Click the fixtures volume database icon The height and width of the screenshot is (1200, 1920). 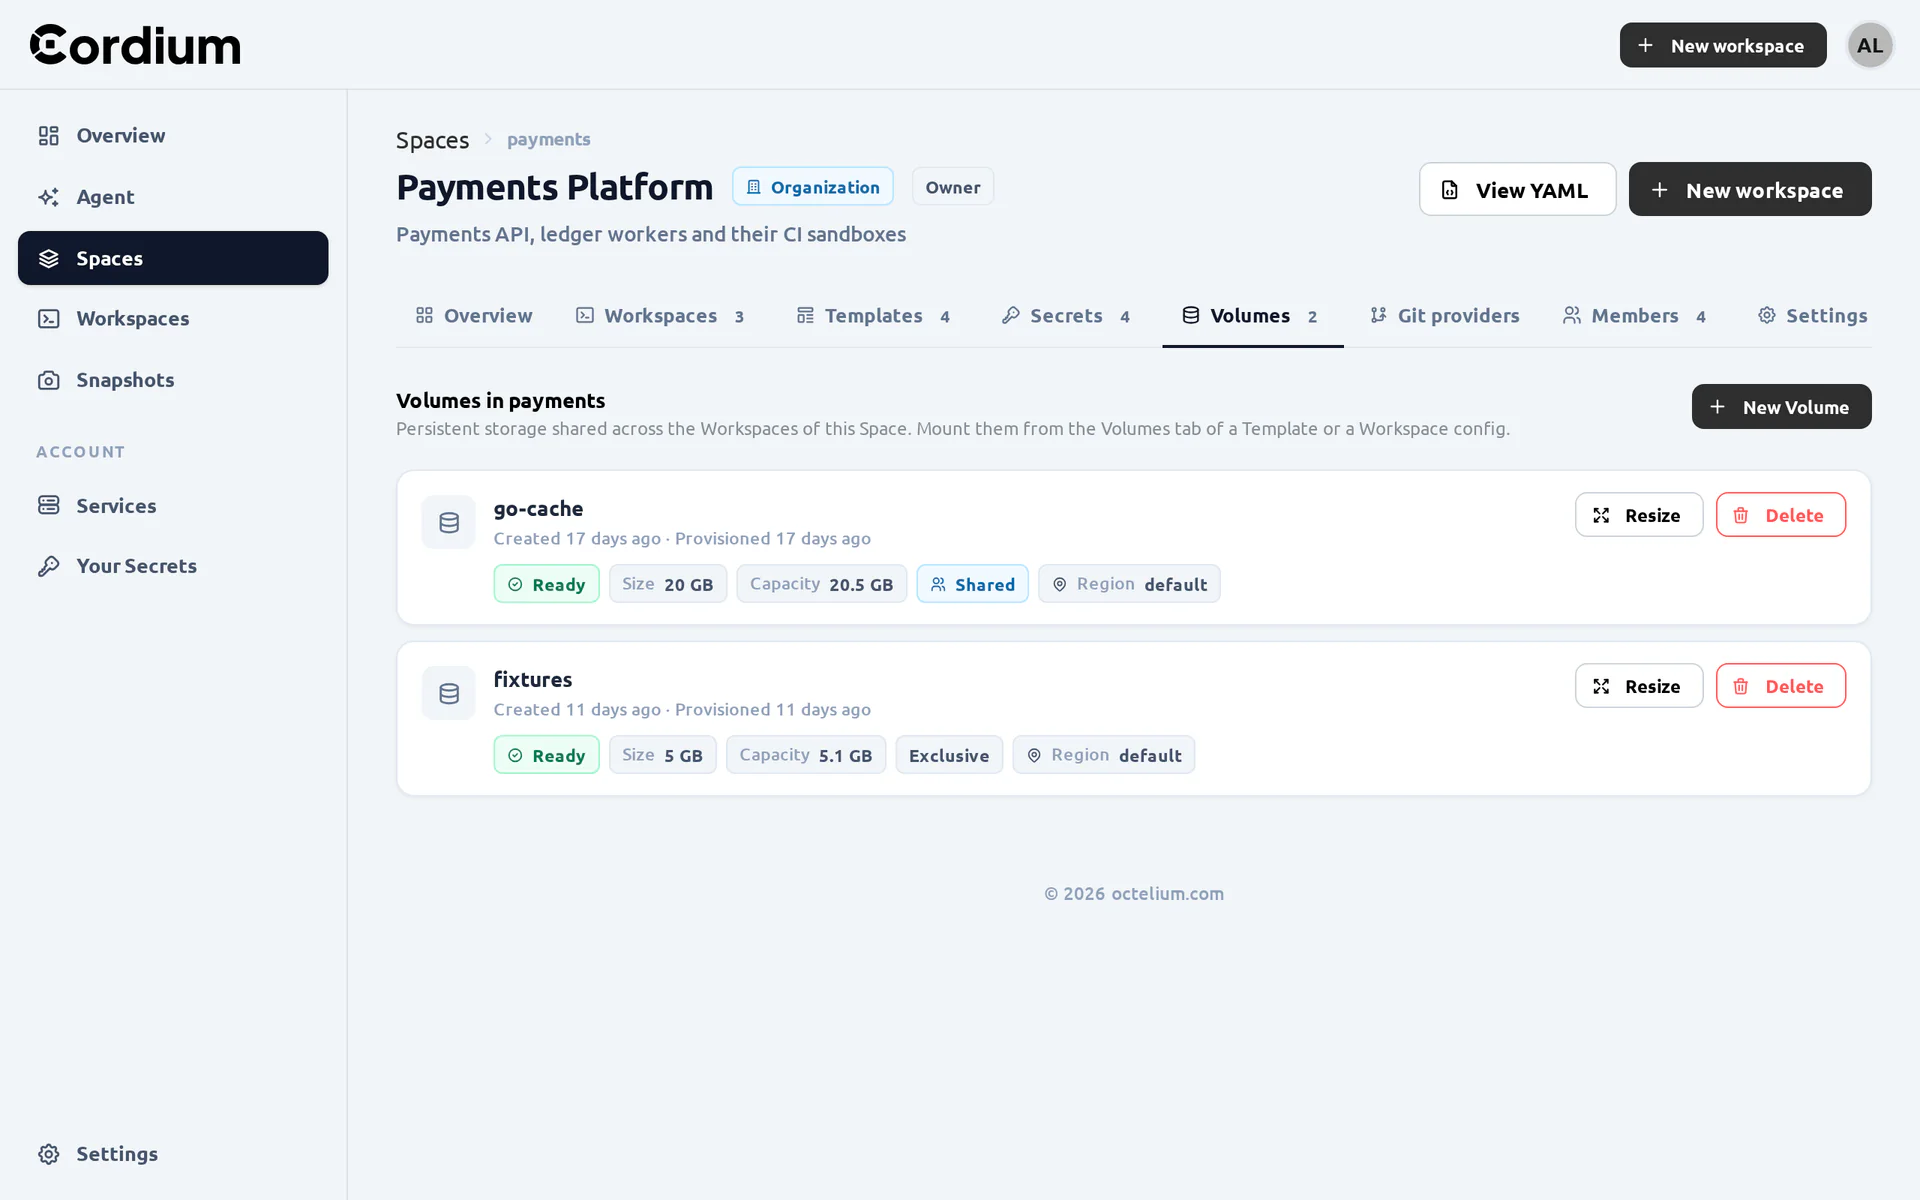coord(448,693)
